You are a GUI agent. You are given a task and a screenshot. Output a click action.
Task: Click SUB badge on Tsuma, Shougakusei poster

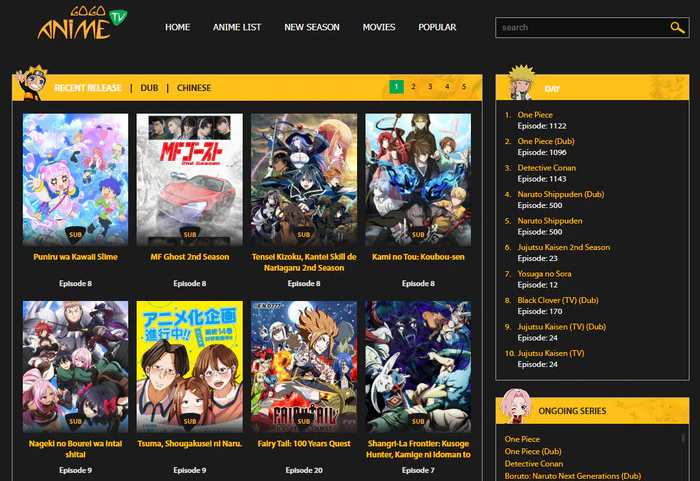tap(190, 421)
